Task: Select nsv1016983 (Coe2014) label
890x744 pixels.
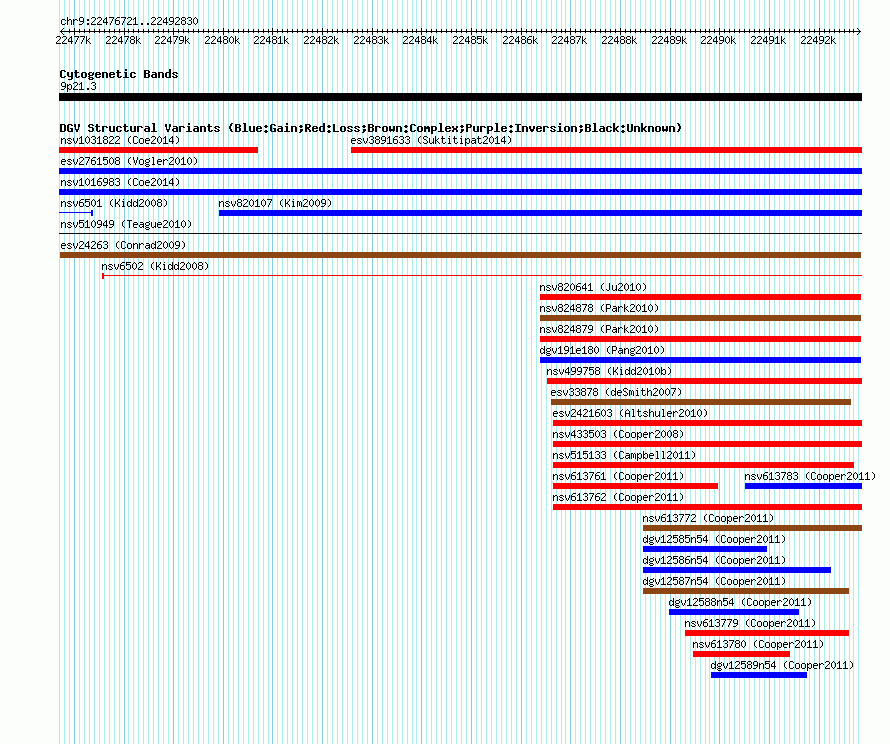Action: point(120,182)
